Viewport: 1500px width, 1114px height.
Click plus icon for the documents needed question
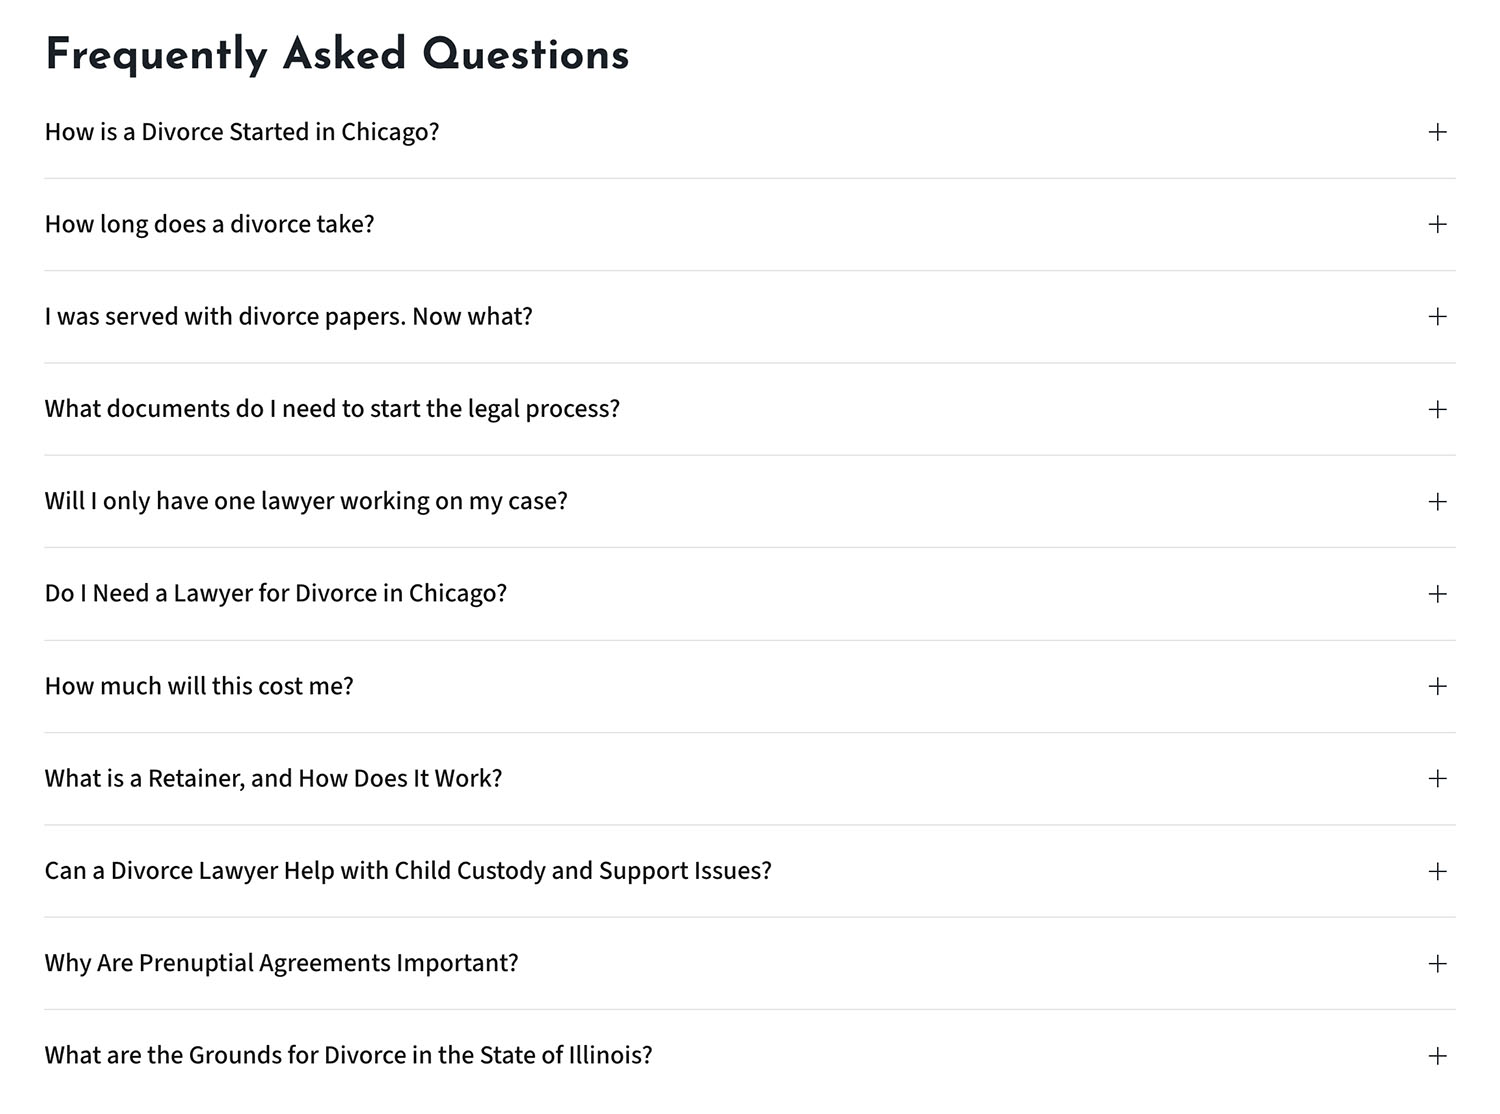pyautogui.click(x=1437, y=409)
